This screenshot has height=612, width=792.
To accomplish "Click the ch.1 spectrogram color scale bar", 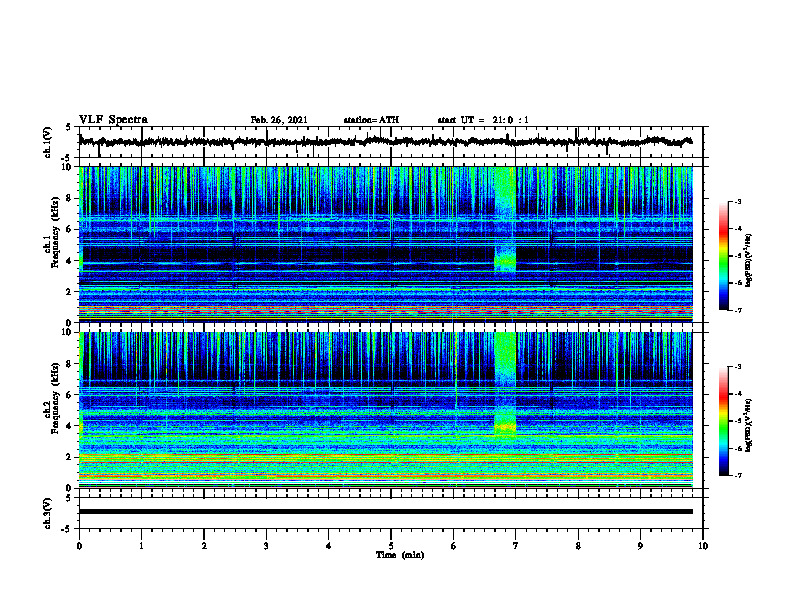I will point(724,256).
